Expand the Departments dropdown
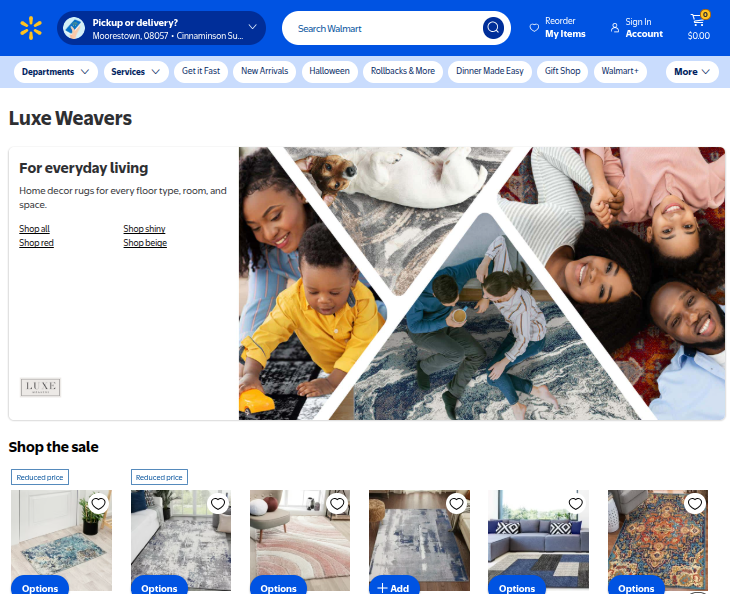Screen dimensions: 730x594 (55, 72)
